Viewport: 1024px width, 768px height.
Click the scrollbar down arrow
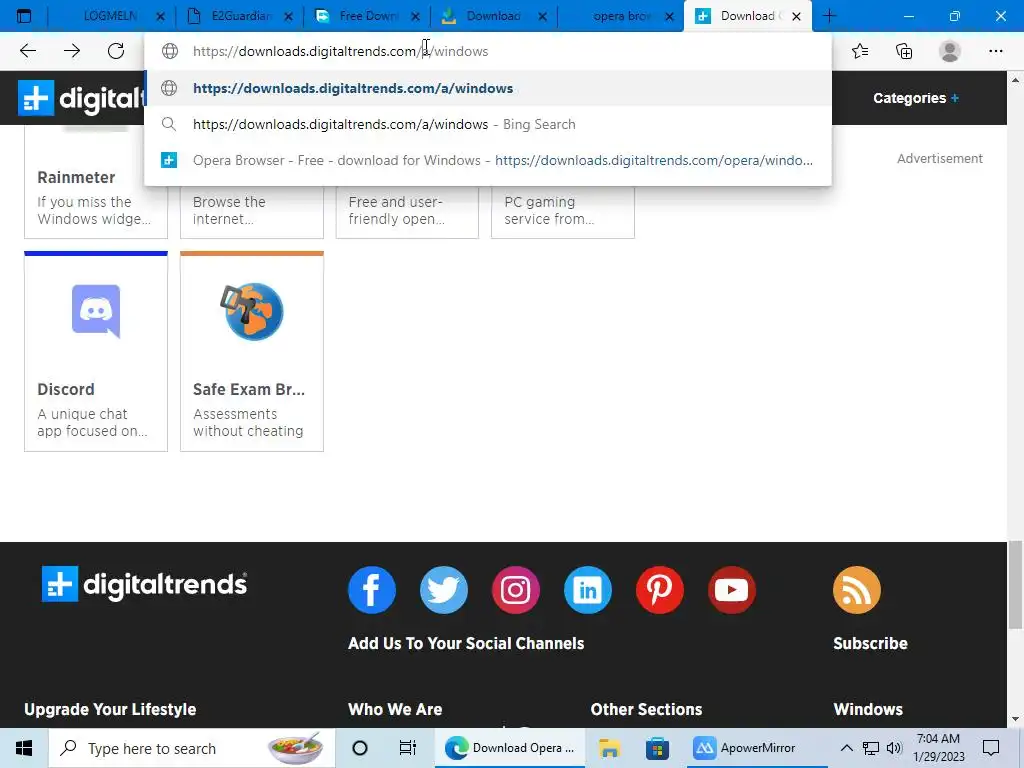coord(1015,719)
